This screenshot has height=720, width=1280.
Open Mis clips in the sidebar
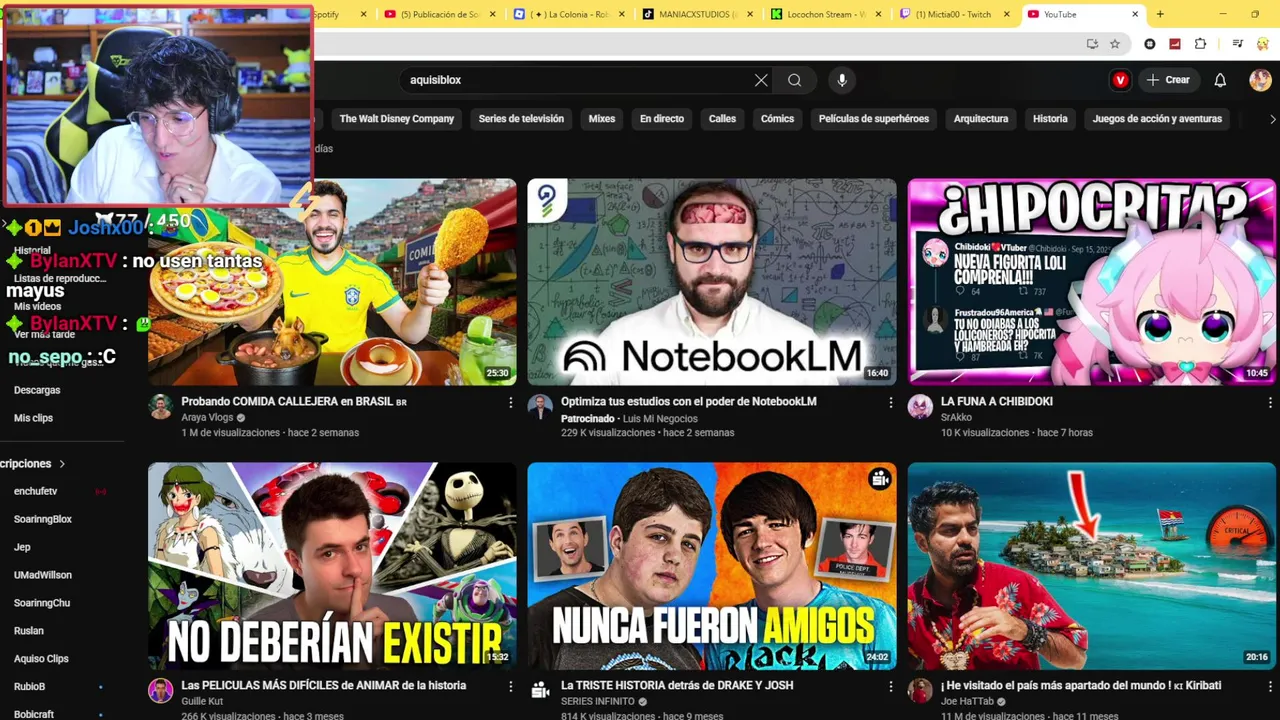[33, 418]
